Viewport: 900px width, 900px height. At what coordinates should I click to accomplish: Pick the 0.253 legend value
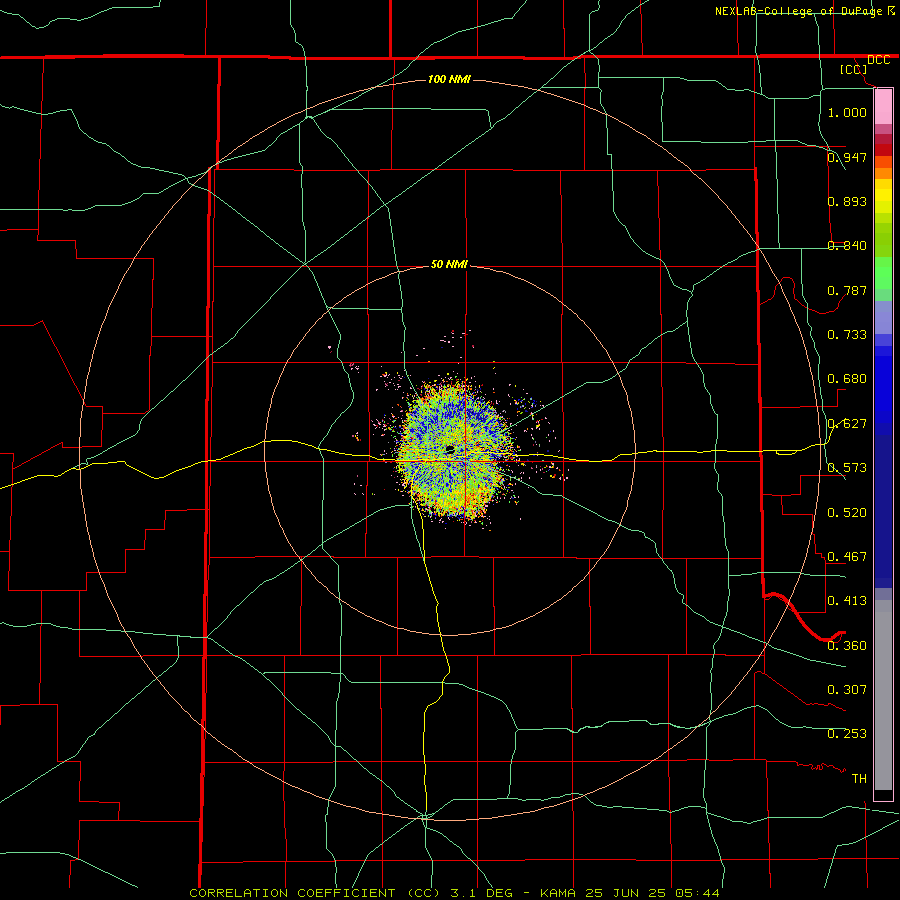847,734
